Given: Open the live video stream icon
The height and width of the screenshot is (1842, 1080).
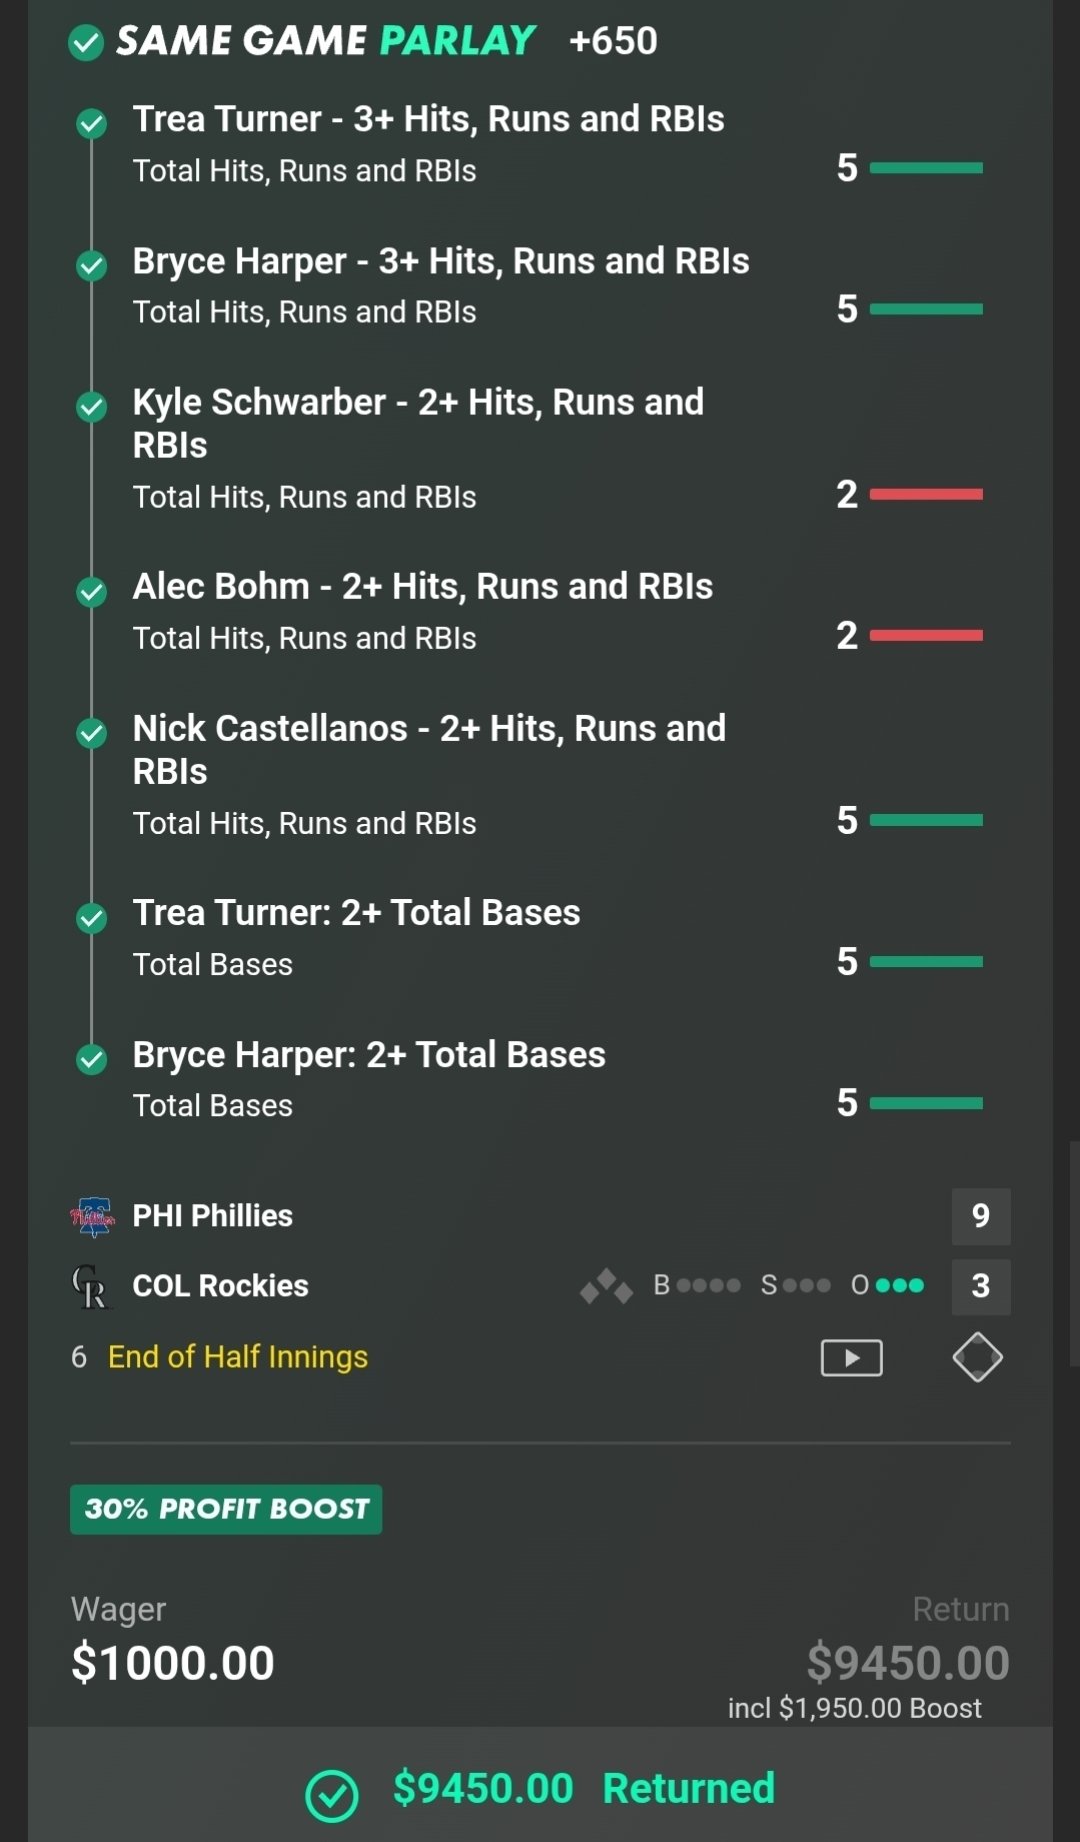Looking at the screenshot, I should point(851,1358).
